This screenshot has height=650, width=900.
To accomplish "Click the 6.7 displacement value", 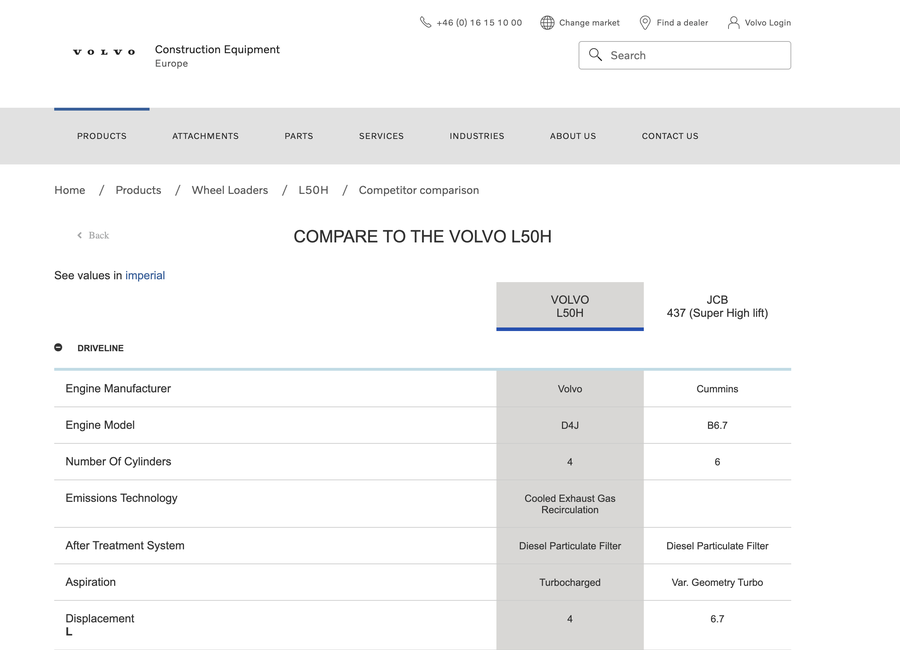I will pos(717,619).
